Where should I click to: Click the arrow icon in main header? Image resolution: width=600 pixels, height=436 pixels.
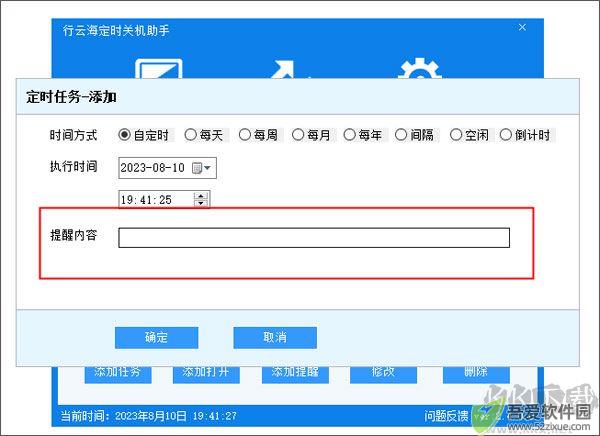coord(283,69)
